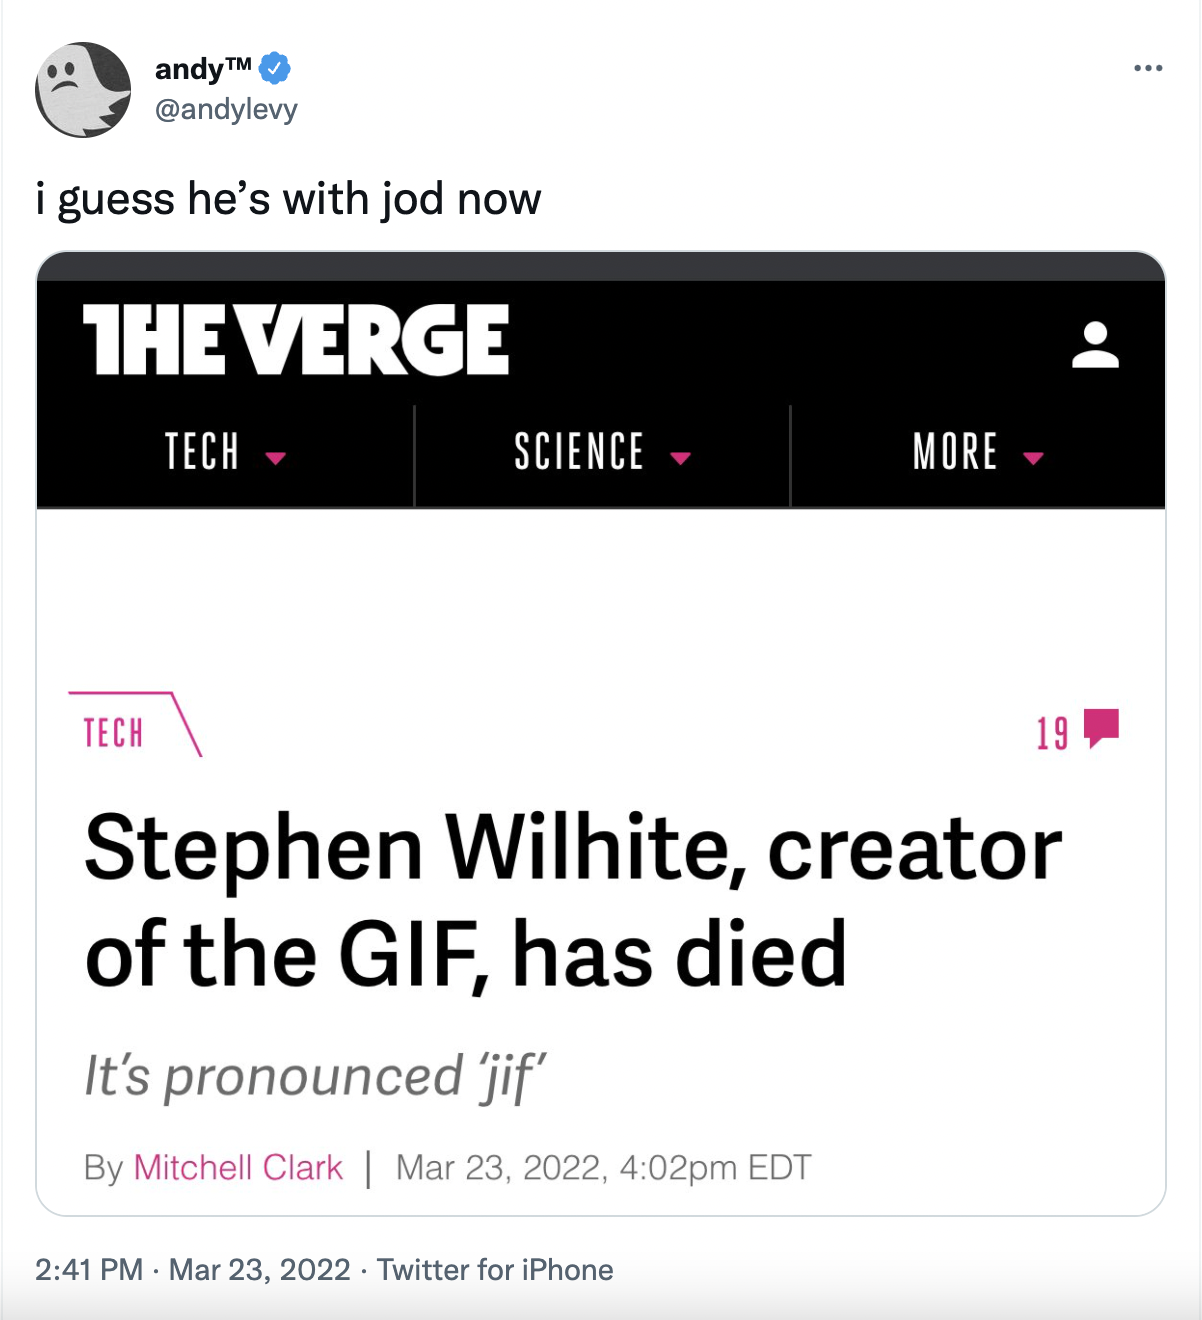Image resolution: width=1202 pixels, height=1320 pixels.
Task: Click the pink TECH category tag
Action: (113, 732)
